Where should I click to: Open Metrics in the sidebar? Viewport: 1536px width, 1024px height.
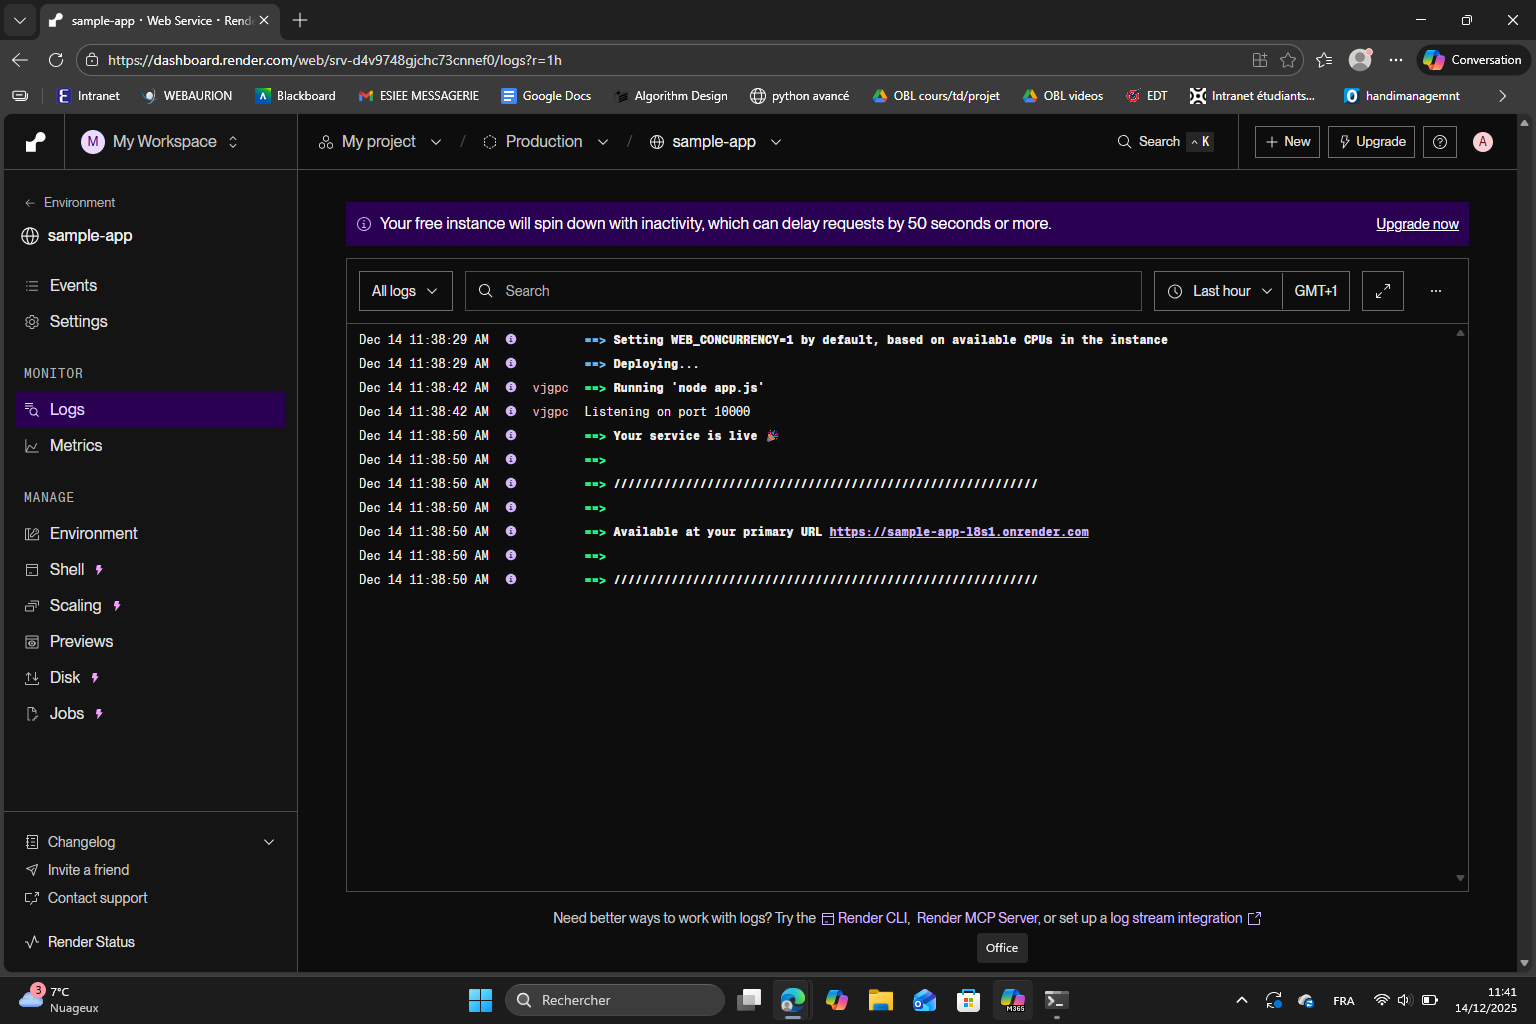76,446
